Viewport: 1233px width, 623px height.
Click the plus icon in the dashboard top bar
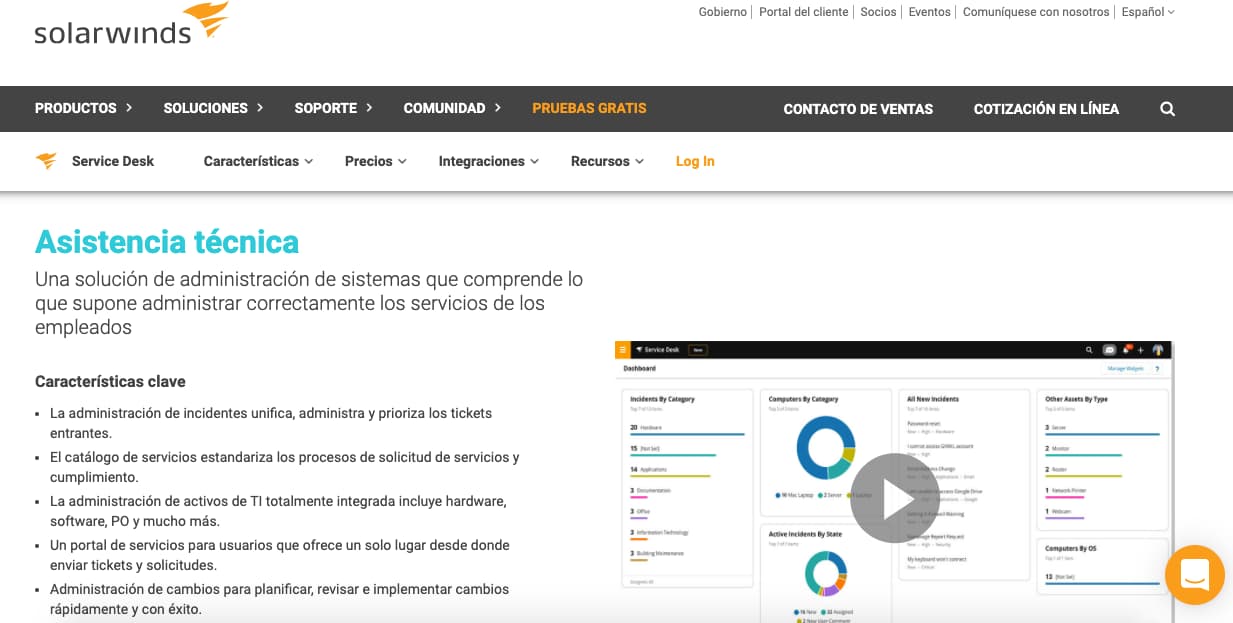point(1141,350)
